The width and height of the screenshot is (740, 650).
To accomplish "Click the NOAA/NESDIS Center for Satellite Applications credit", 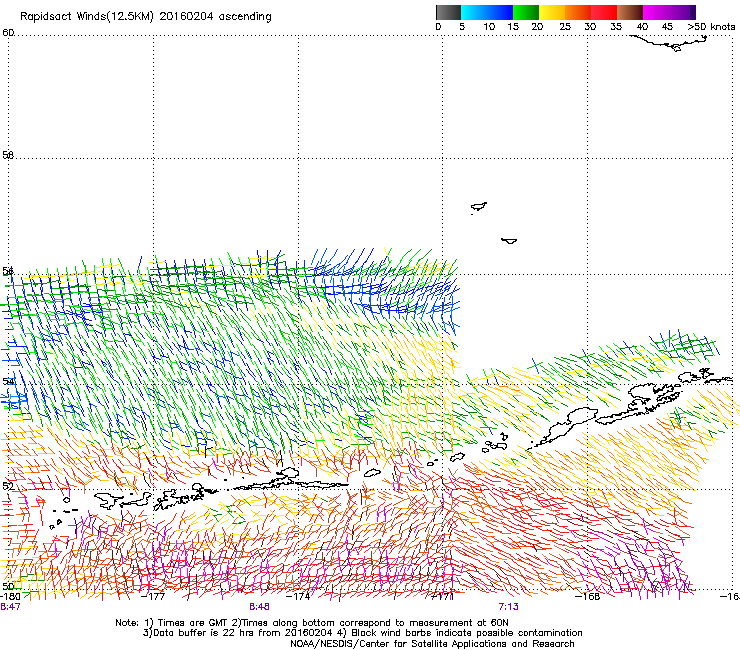I will tap(432, 644).
